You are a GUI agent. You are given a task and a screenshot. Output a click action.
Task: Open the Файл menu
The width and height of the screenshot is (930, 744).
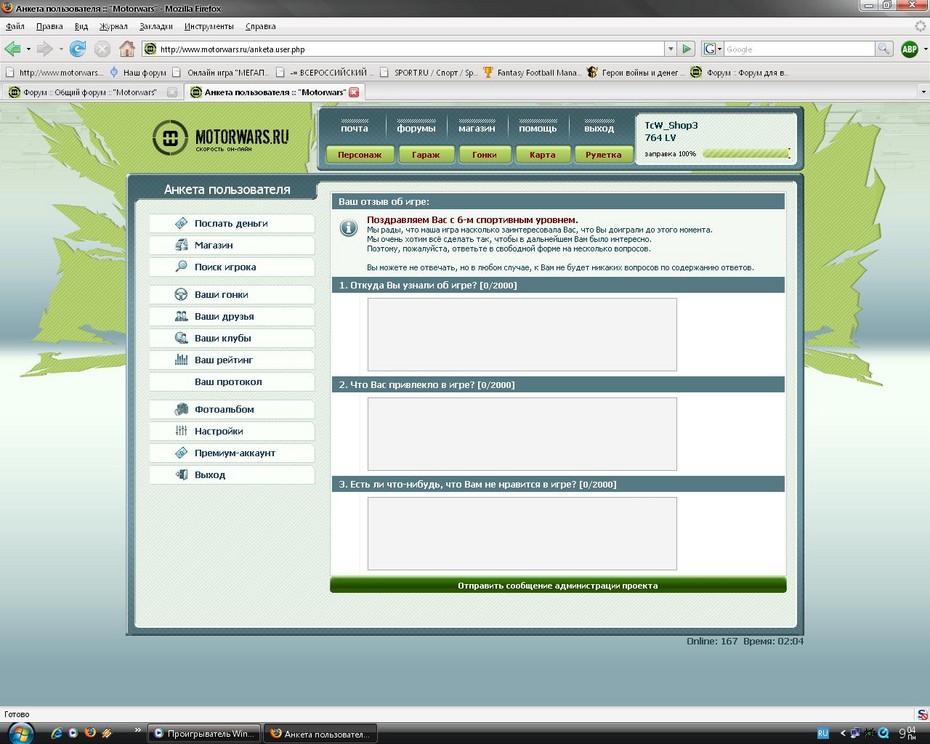15,26
